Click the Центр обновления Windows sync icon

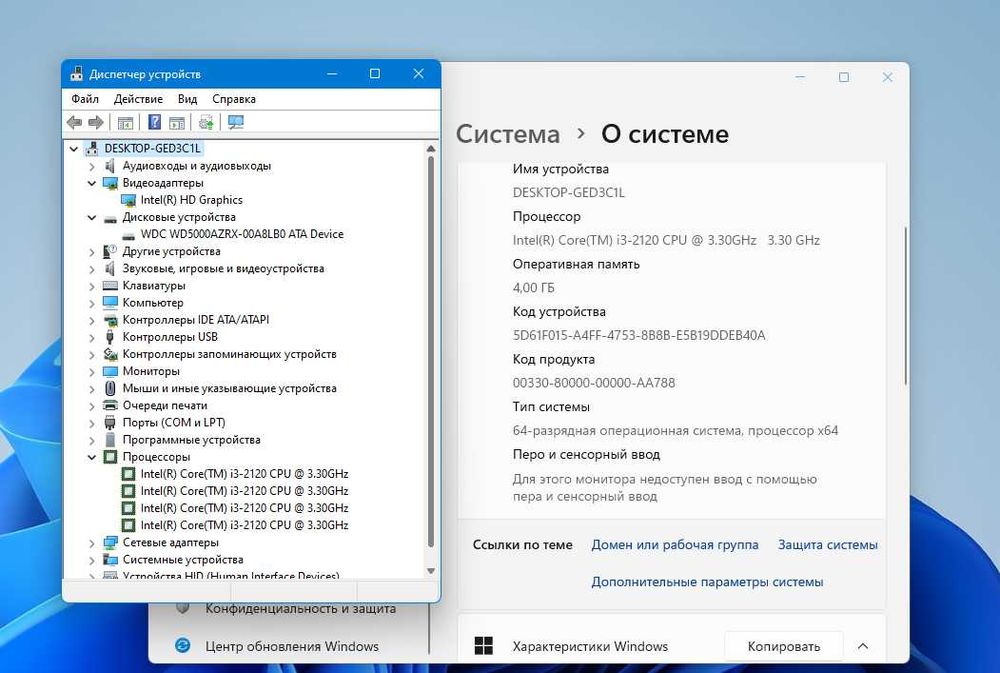(182, 645)
